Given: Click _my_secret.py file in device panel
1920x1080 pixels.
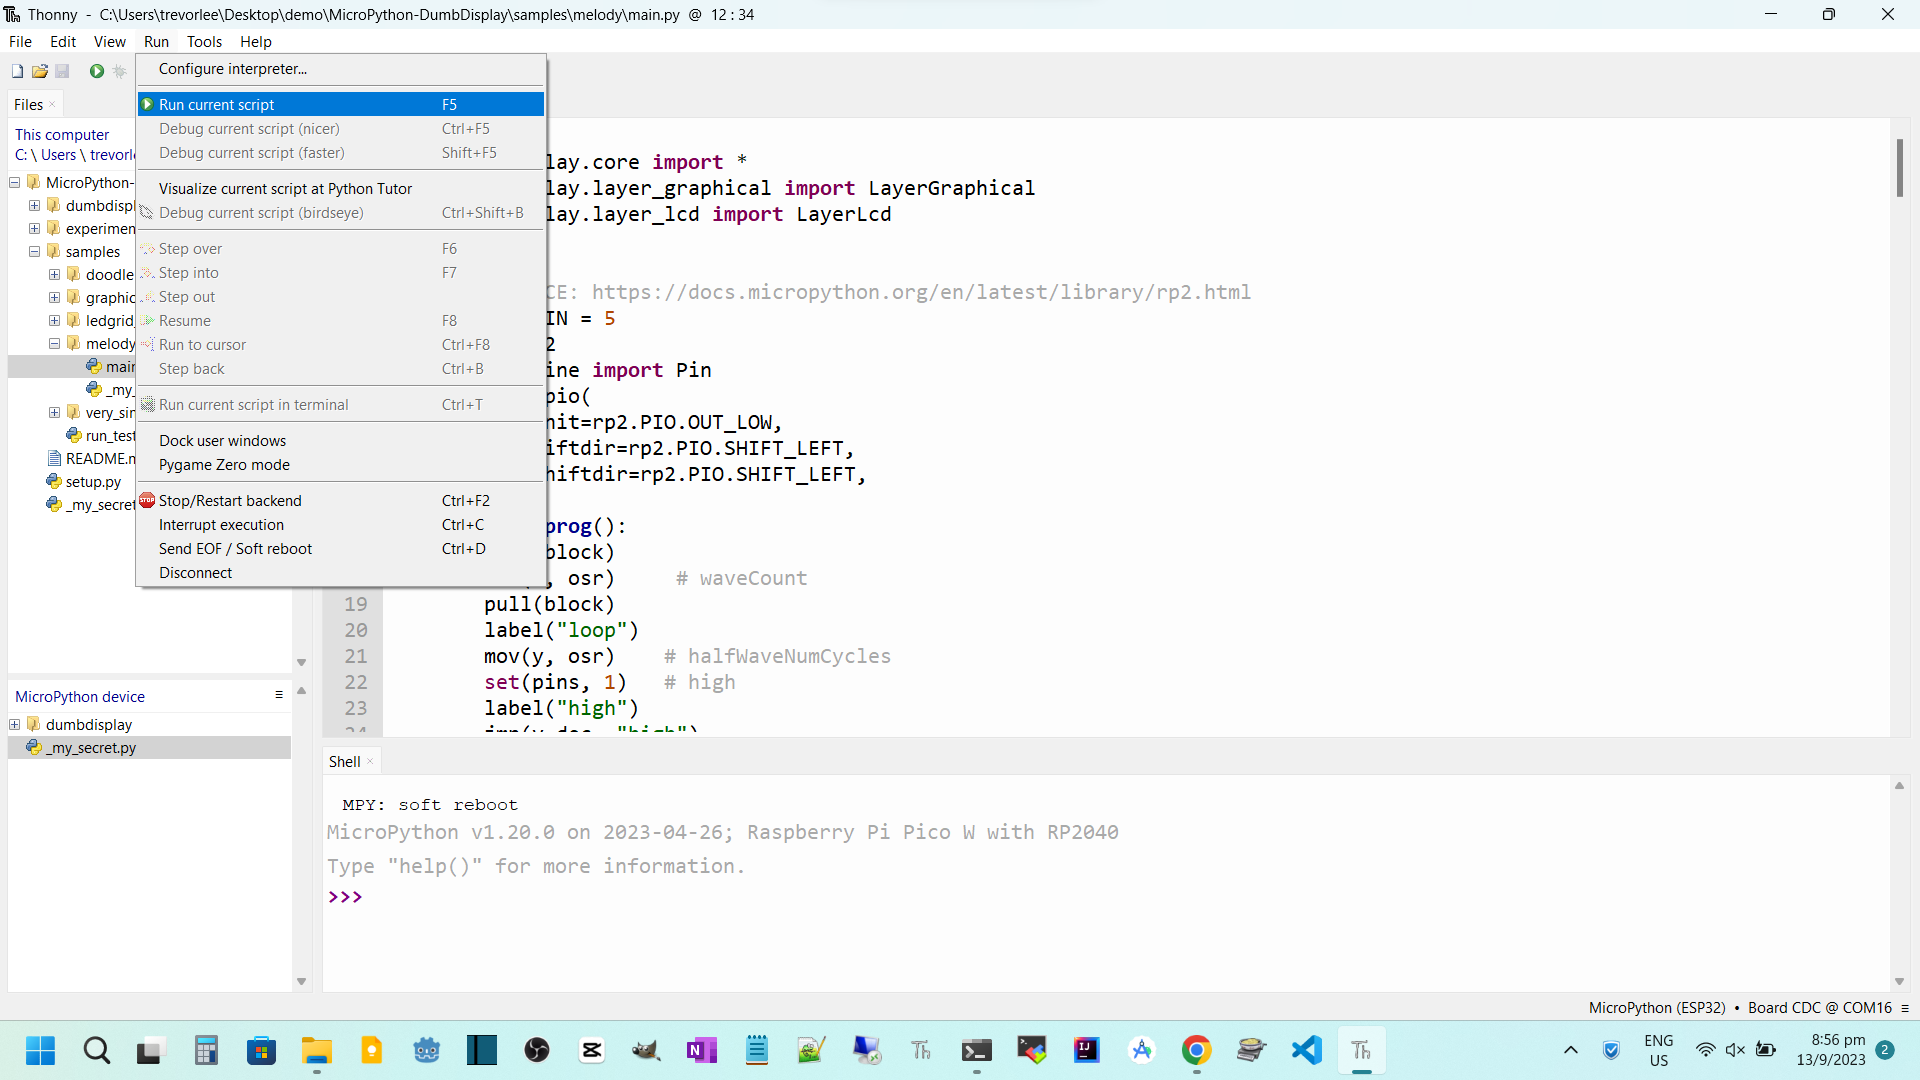Looking at the screenshot, I should (90, 748).
